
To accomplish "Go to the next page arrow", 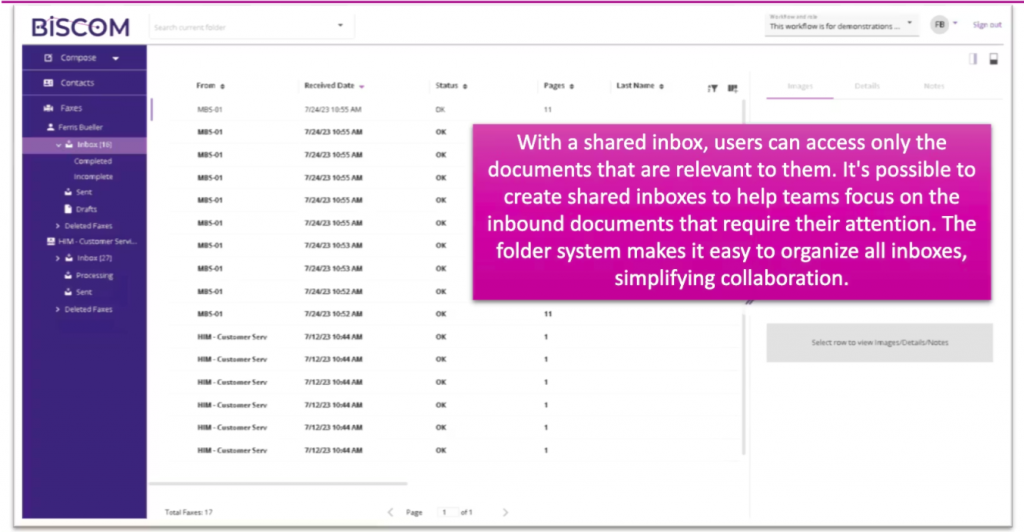I will click(505, 512).
